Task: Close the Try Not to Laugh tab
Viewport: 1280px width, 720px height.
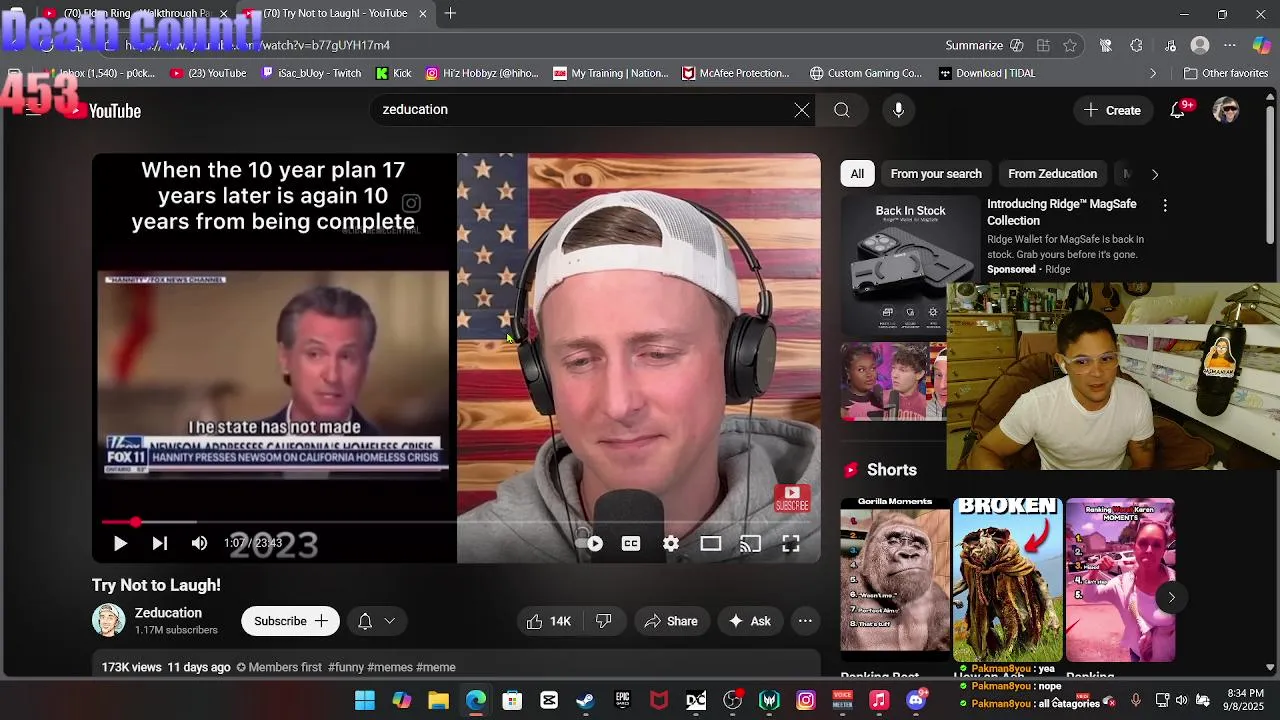Action: point(422,14)
